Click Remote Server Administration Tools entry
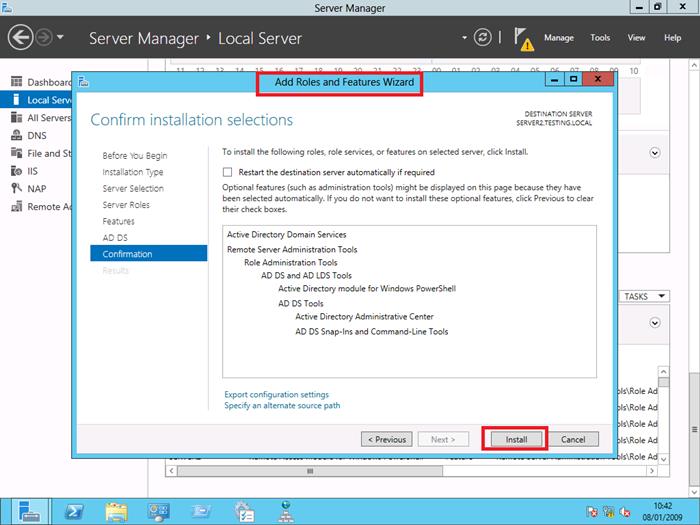 click(292, 250)
